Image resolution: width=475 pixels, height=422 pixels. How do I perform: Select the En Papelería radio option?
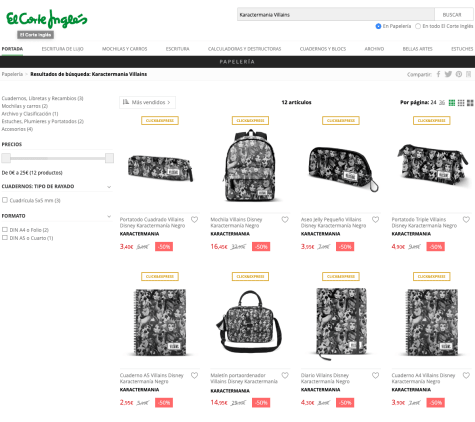coord(378,26)
